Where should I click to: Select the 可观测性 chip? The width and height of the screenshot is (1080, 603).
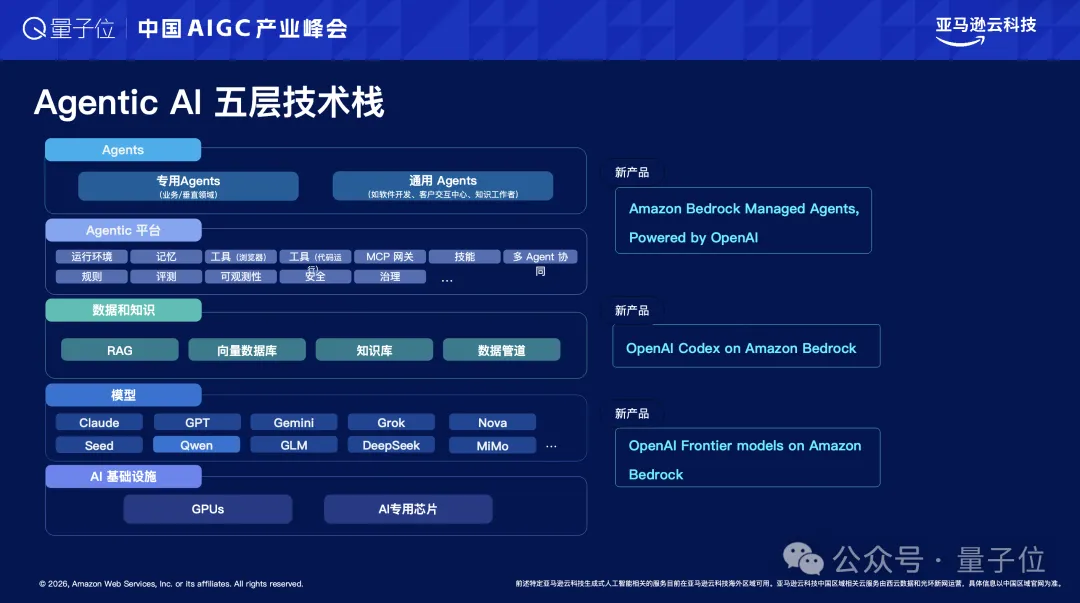(x=240, y=276)
